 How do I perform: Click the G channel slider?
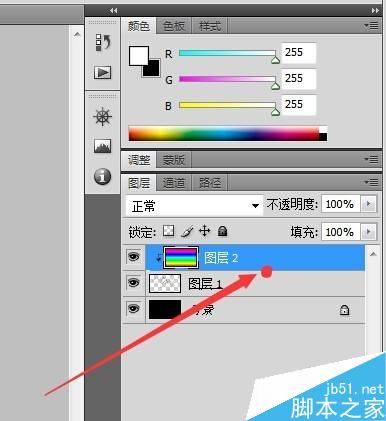[x=228, y=79]
